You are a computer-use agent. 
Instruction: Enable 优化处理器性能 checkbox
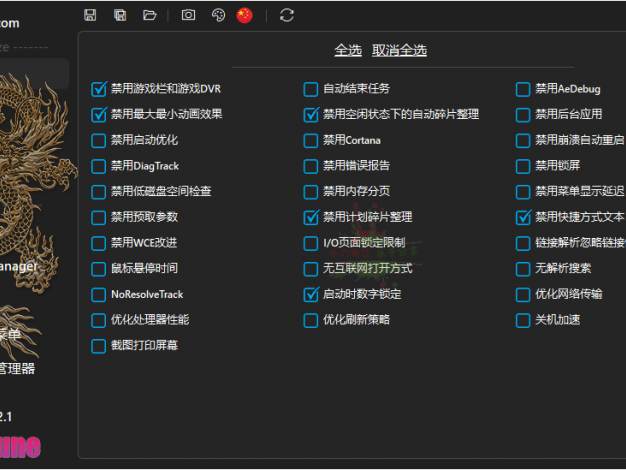[99, 320]
